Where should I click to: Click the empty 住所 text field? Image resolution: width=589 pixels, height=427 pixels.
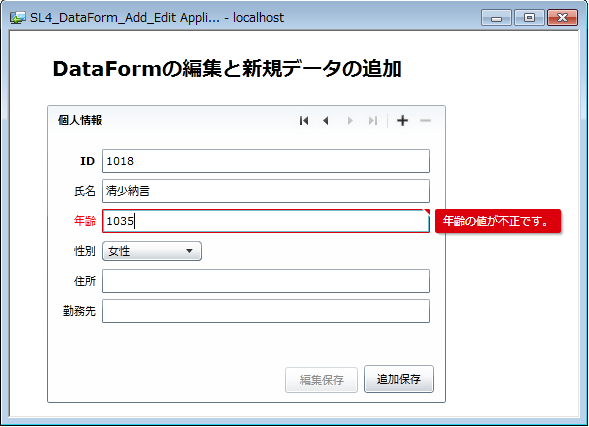pyautogui.click(x=266, y=281)
